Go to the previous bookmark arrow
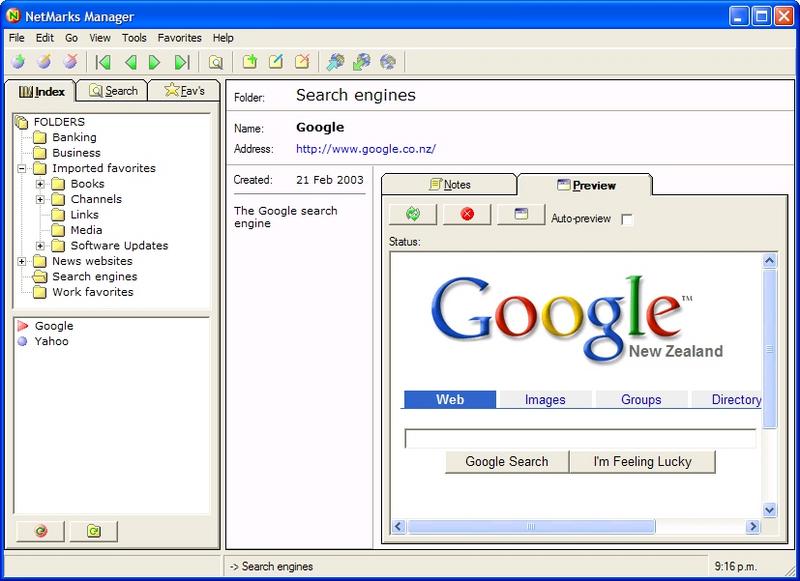This screenshot has height=581, width=800. coord(130,62)
